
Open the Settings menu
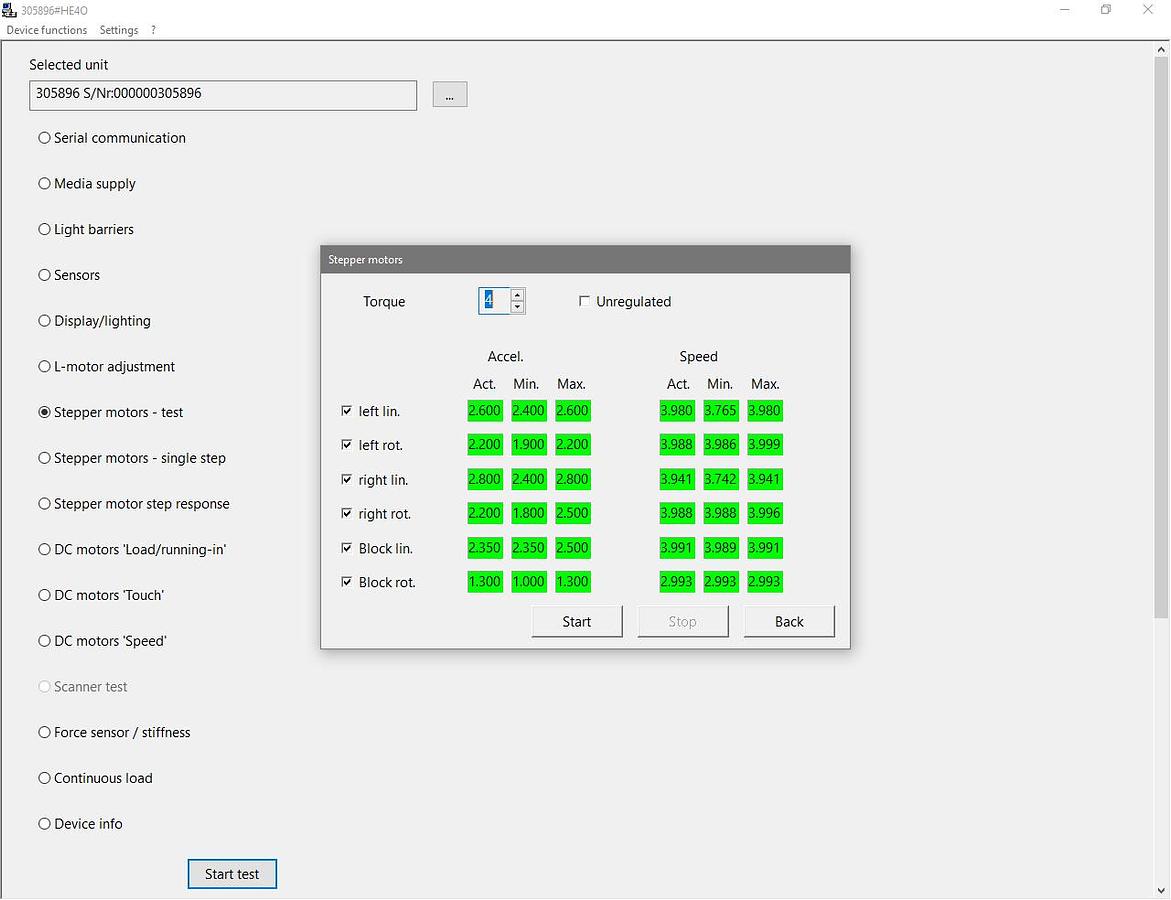(x=119, y=30)
